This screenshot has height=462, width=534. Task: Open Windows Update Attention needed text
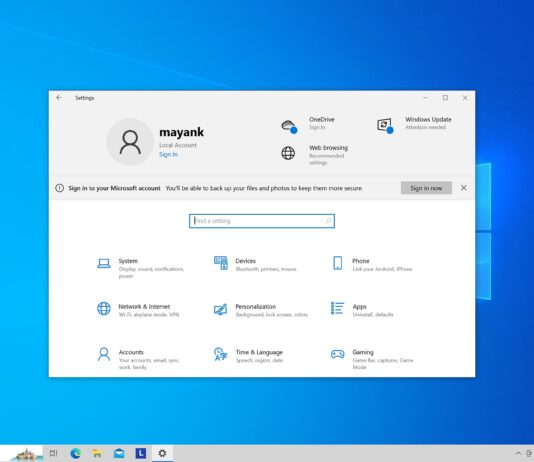click(x=425, y=127)
